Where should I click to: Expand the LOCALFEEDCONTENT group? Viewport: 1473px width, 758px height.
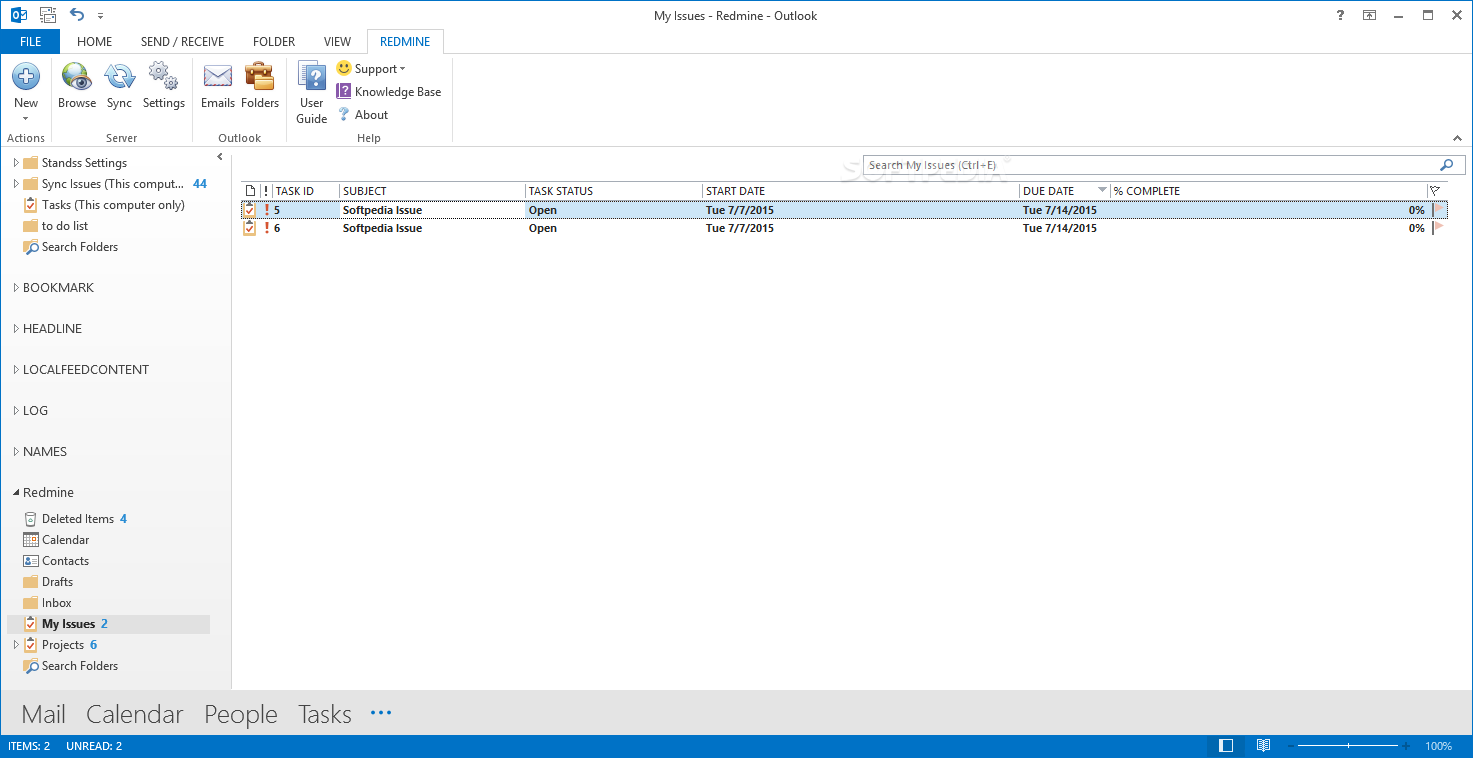click(16, 370)
